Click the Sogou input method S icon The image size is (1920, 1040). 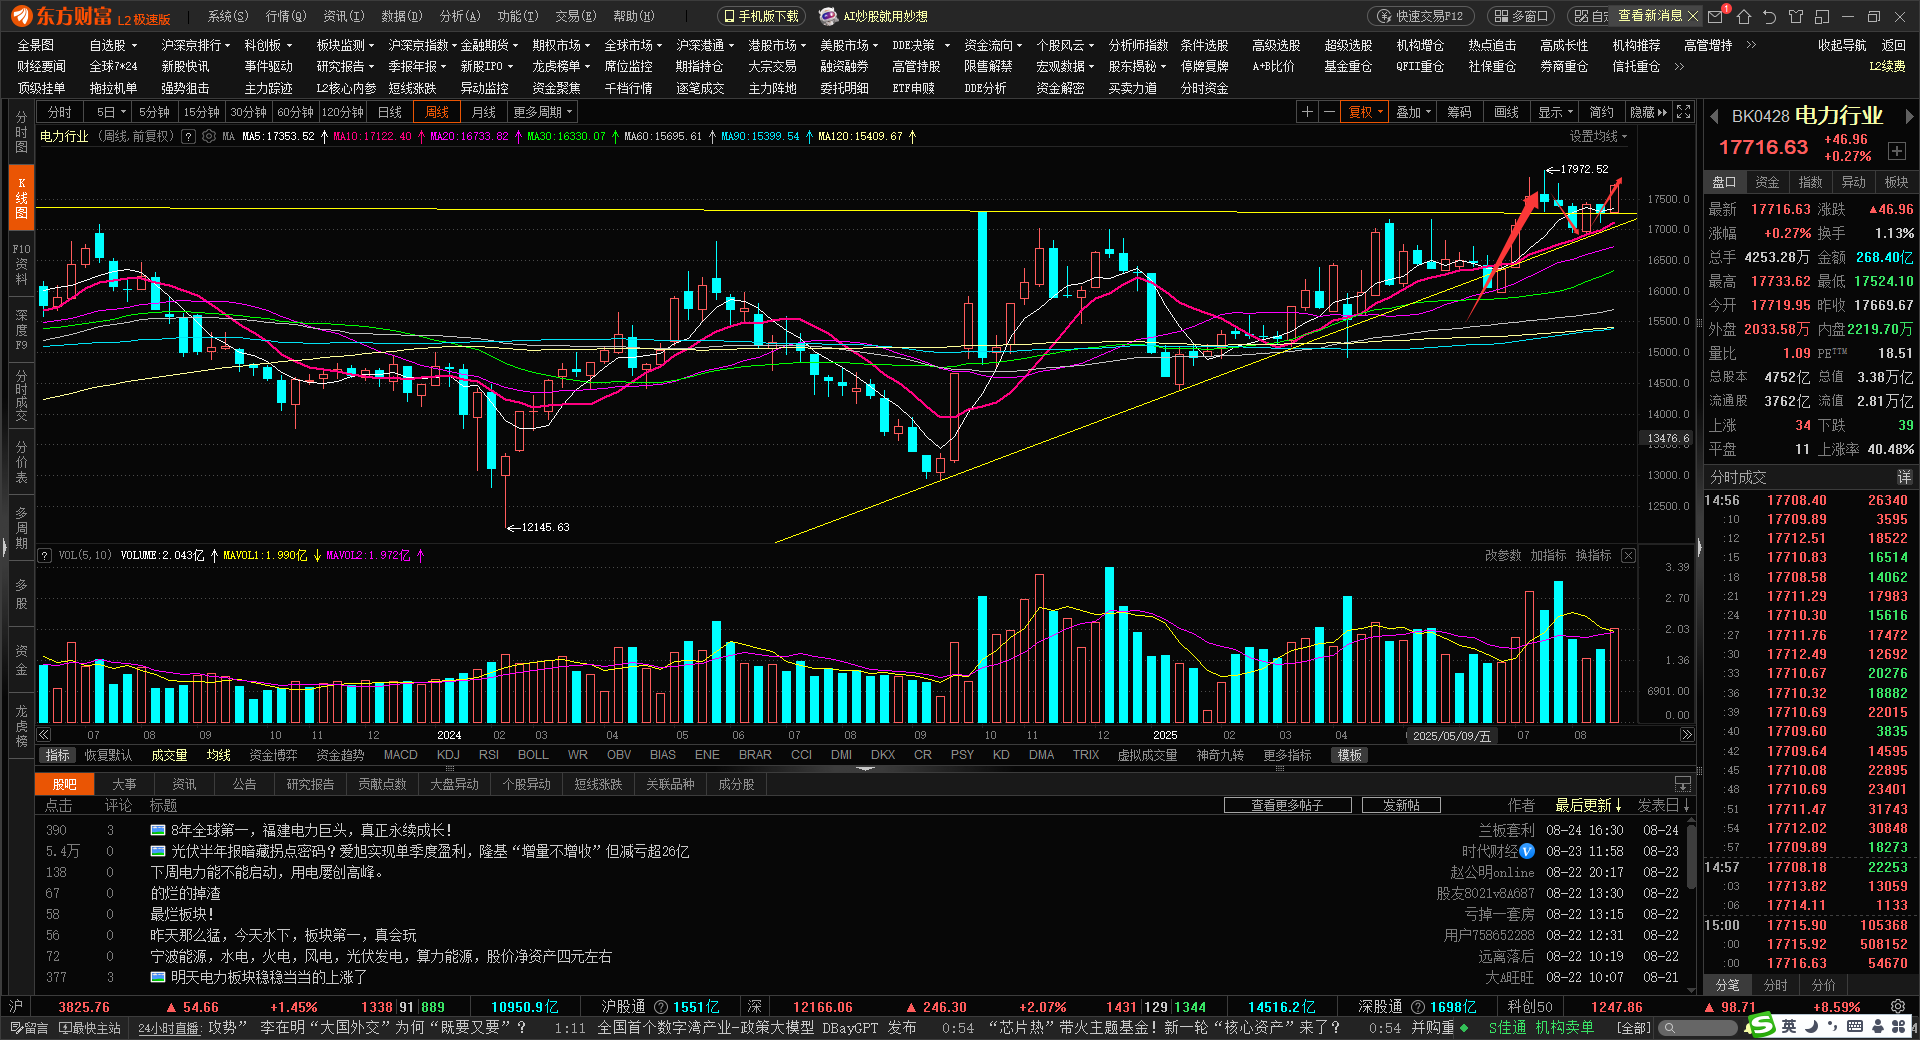[1762, 1026]
